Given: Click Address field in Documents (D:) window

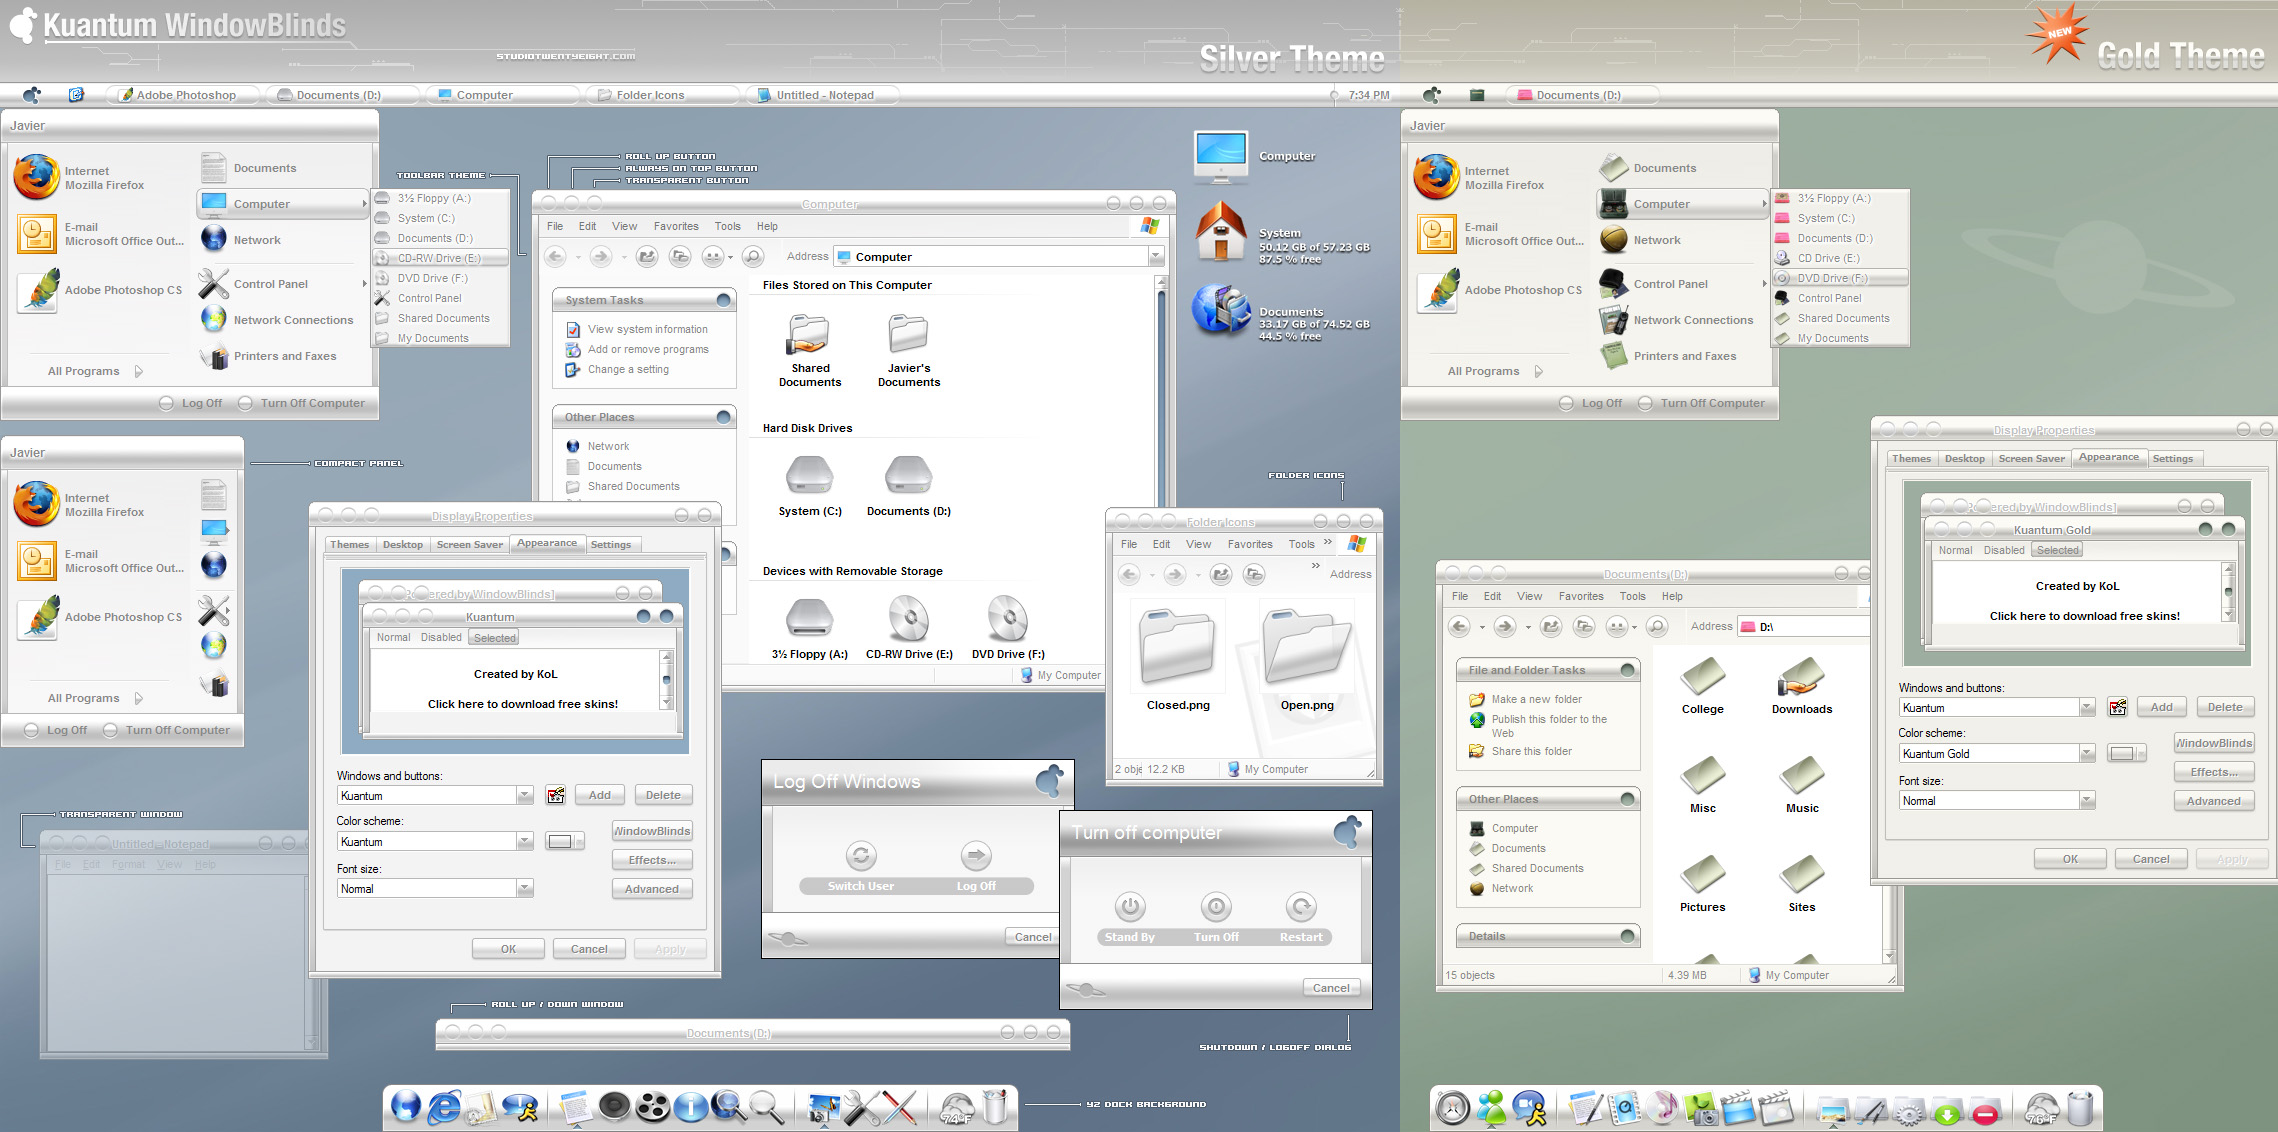Looking at the screenshot, I should point(1802,627).
